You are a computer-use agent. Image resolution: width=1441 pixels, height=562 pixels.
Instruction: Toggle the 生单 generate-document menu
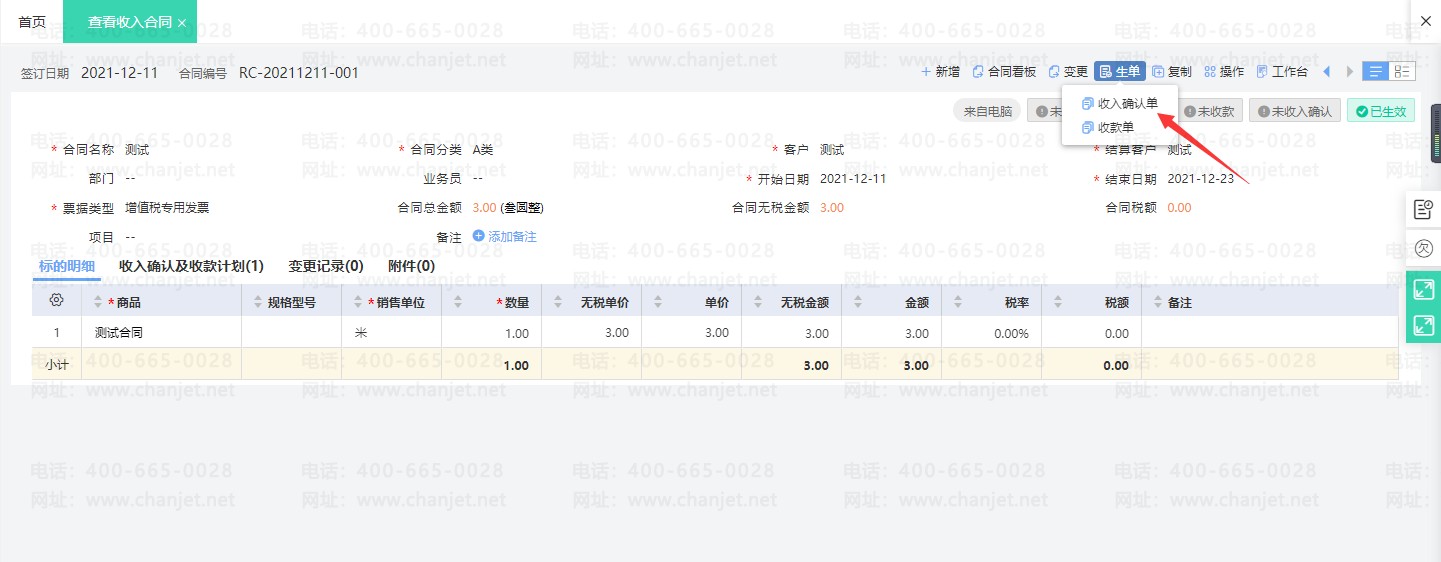(x=1119, y=72)
